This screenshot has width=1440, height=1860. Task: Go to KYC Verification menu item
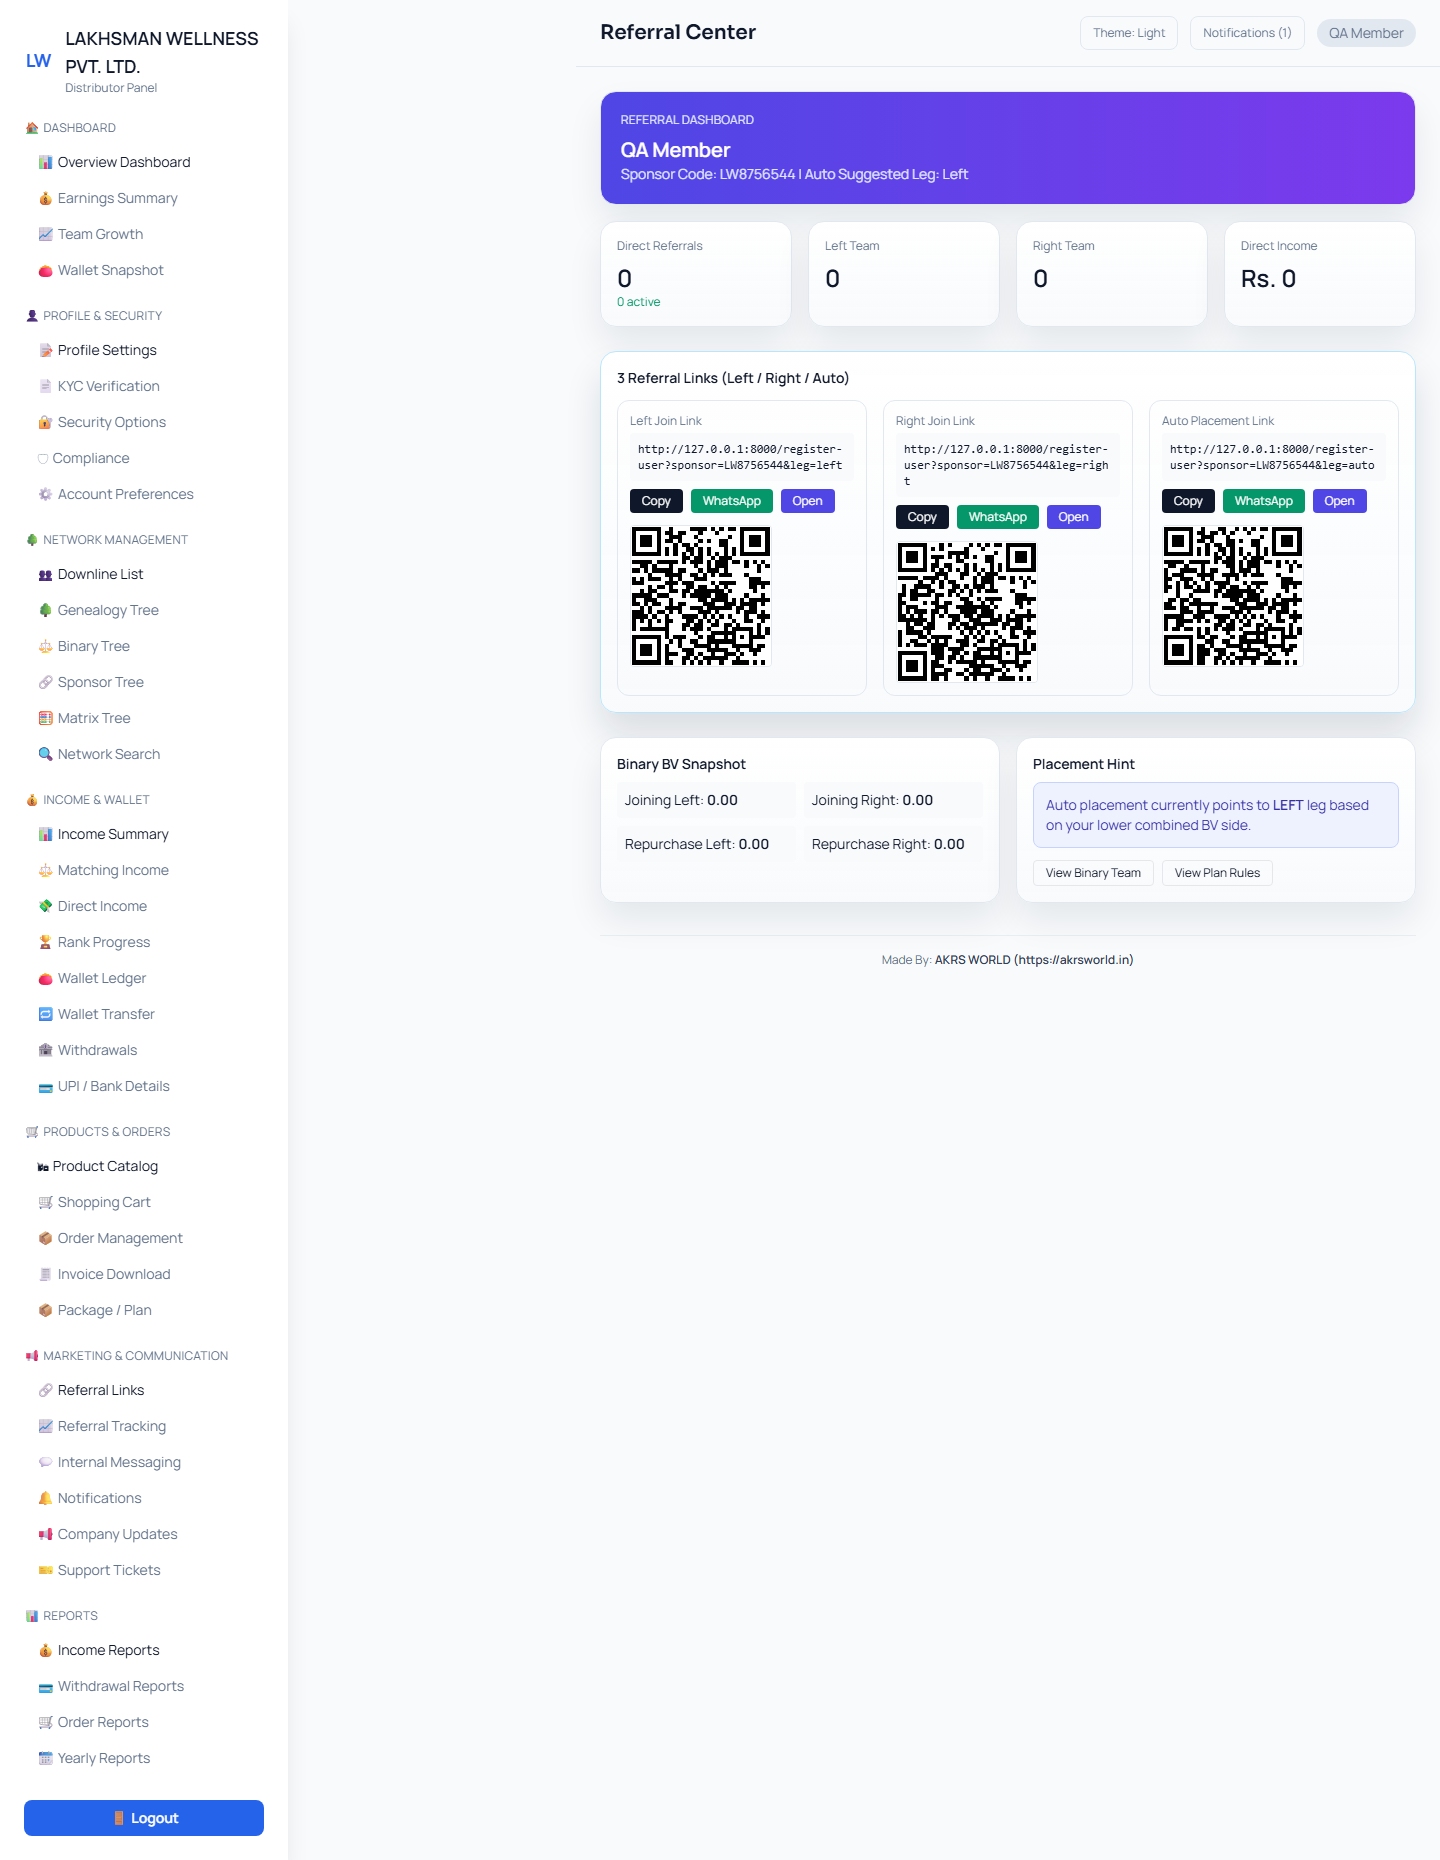point(108,386)
